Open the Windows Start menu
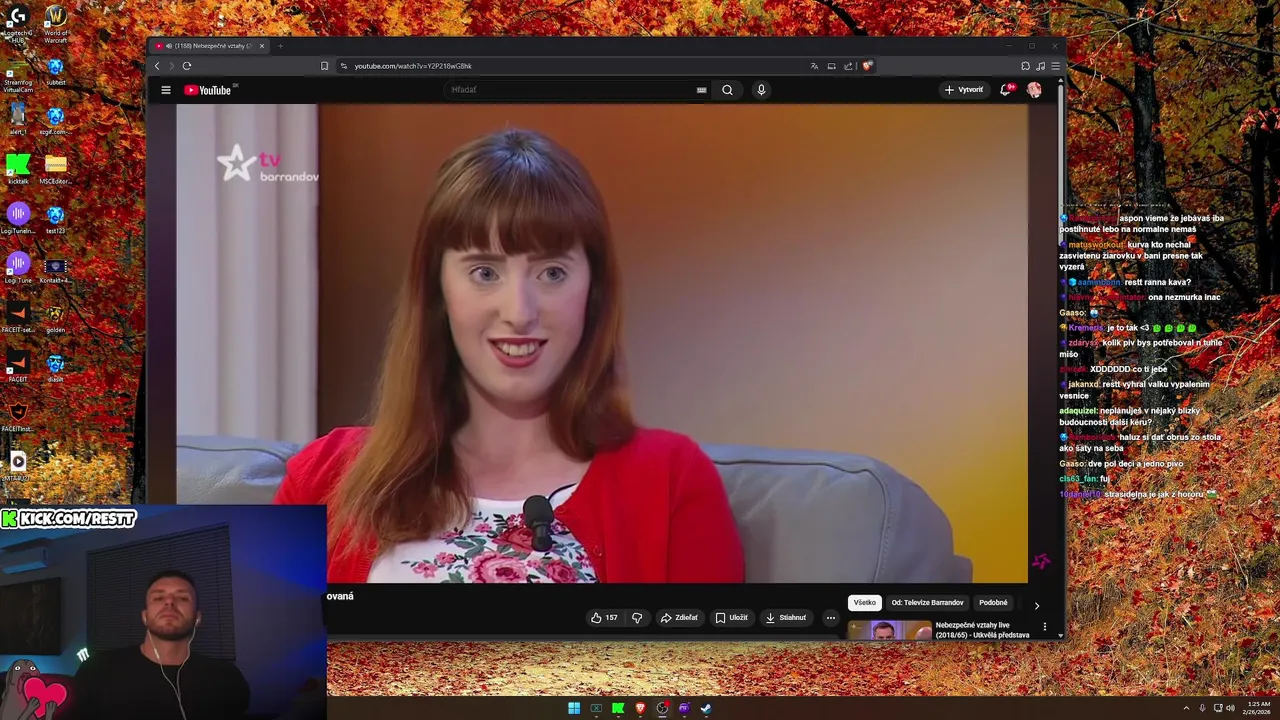The image size is (1280, 720). [x=574, y=708]
